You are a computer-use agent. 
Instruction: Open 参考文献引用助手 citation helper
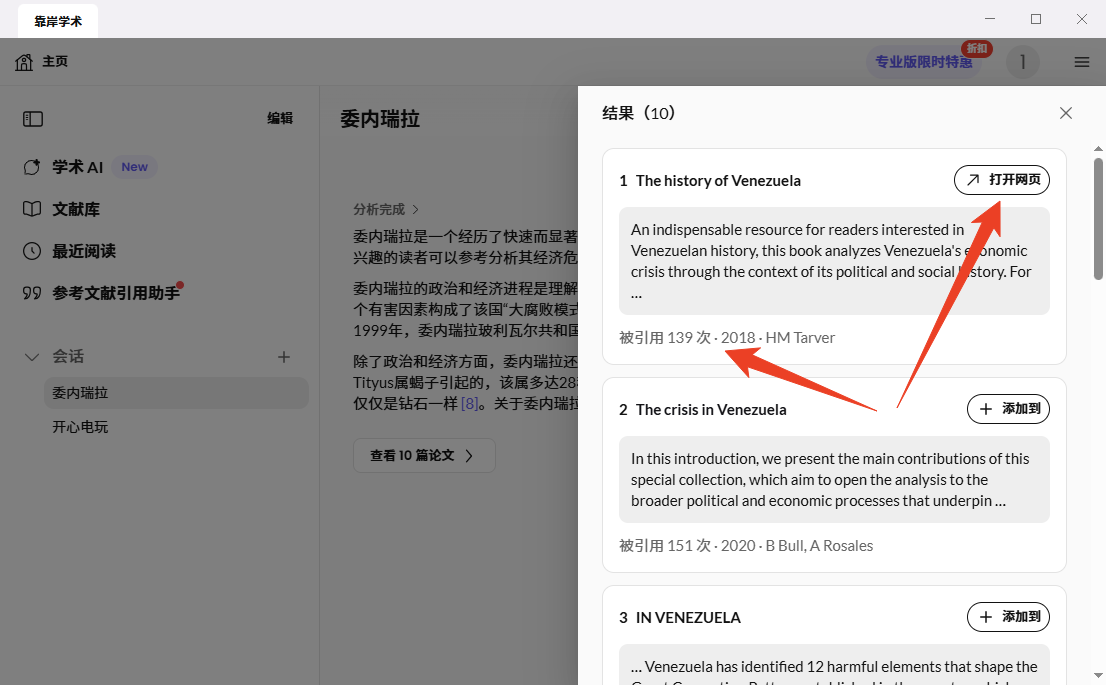pos(115,293)
